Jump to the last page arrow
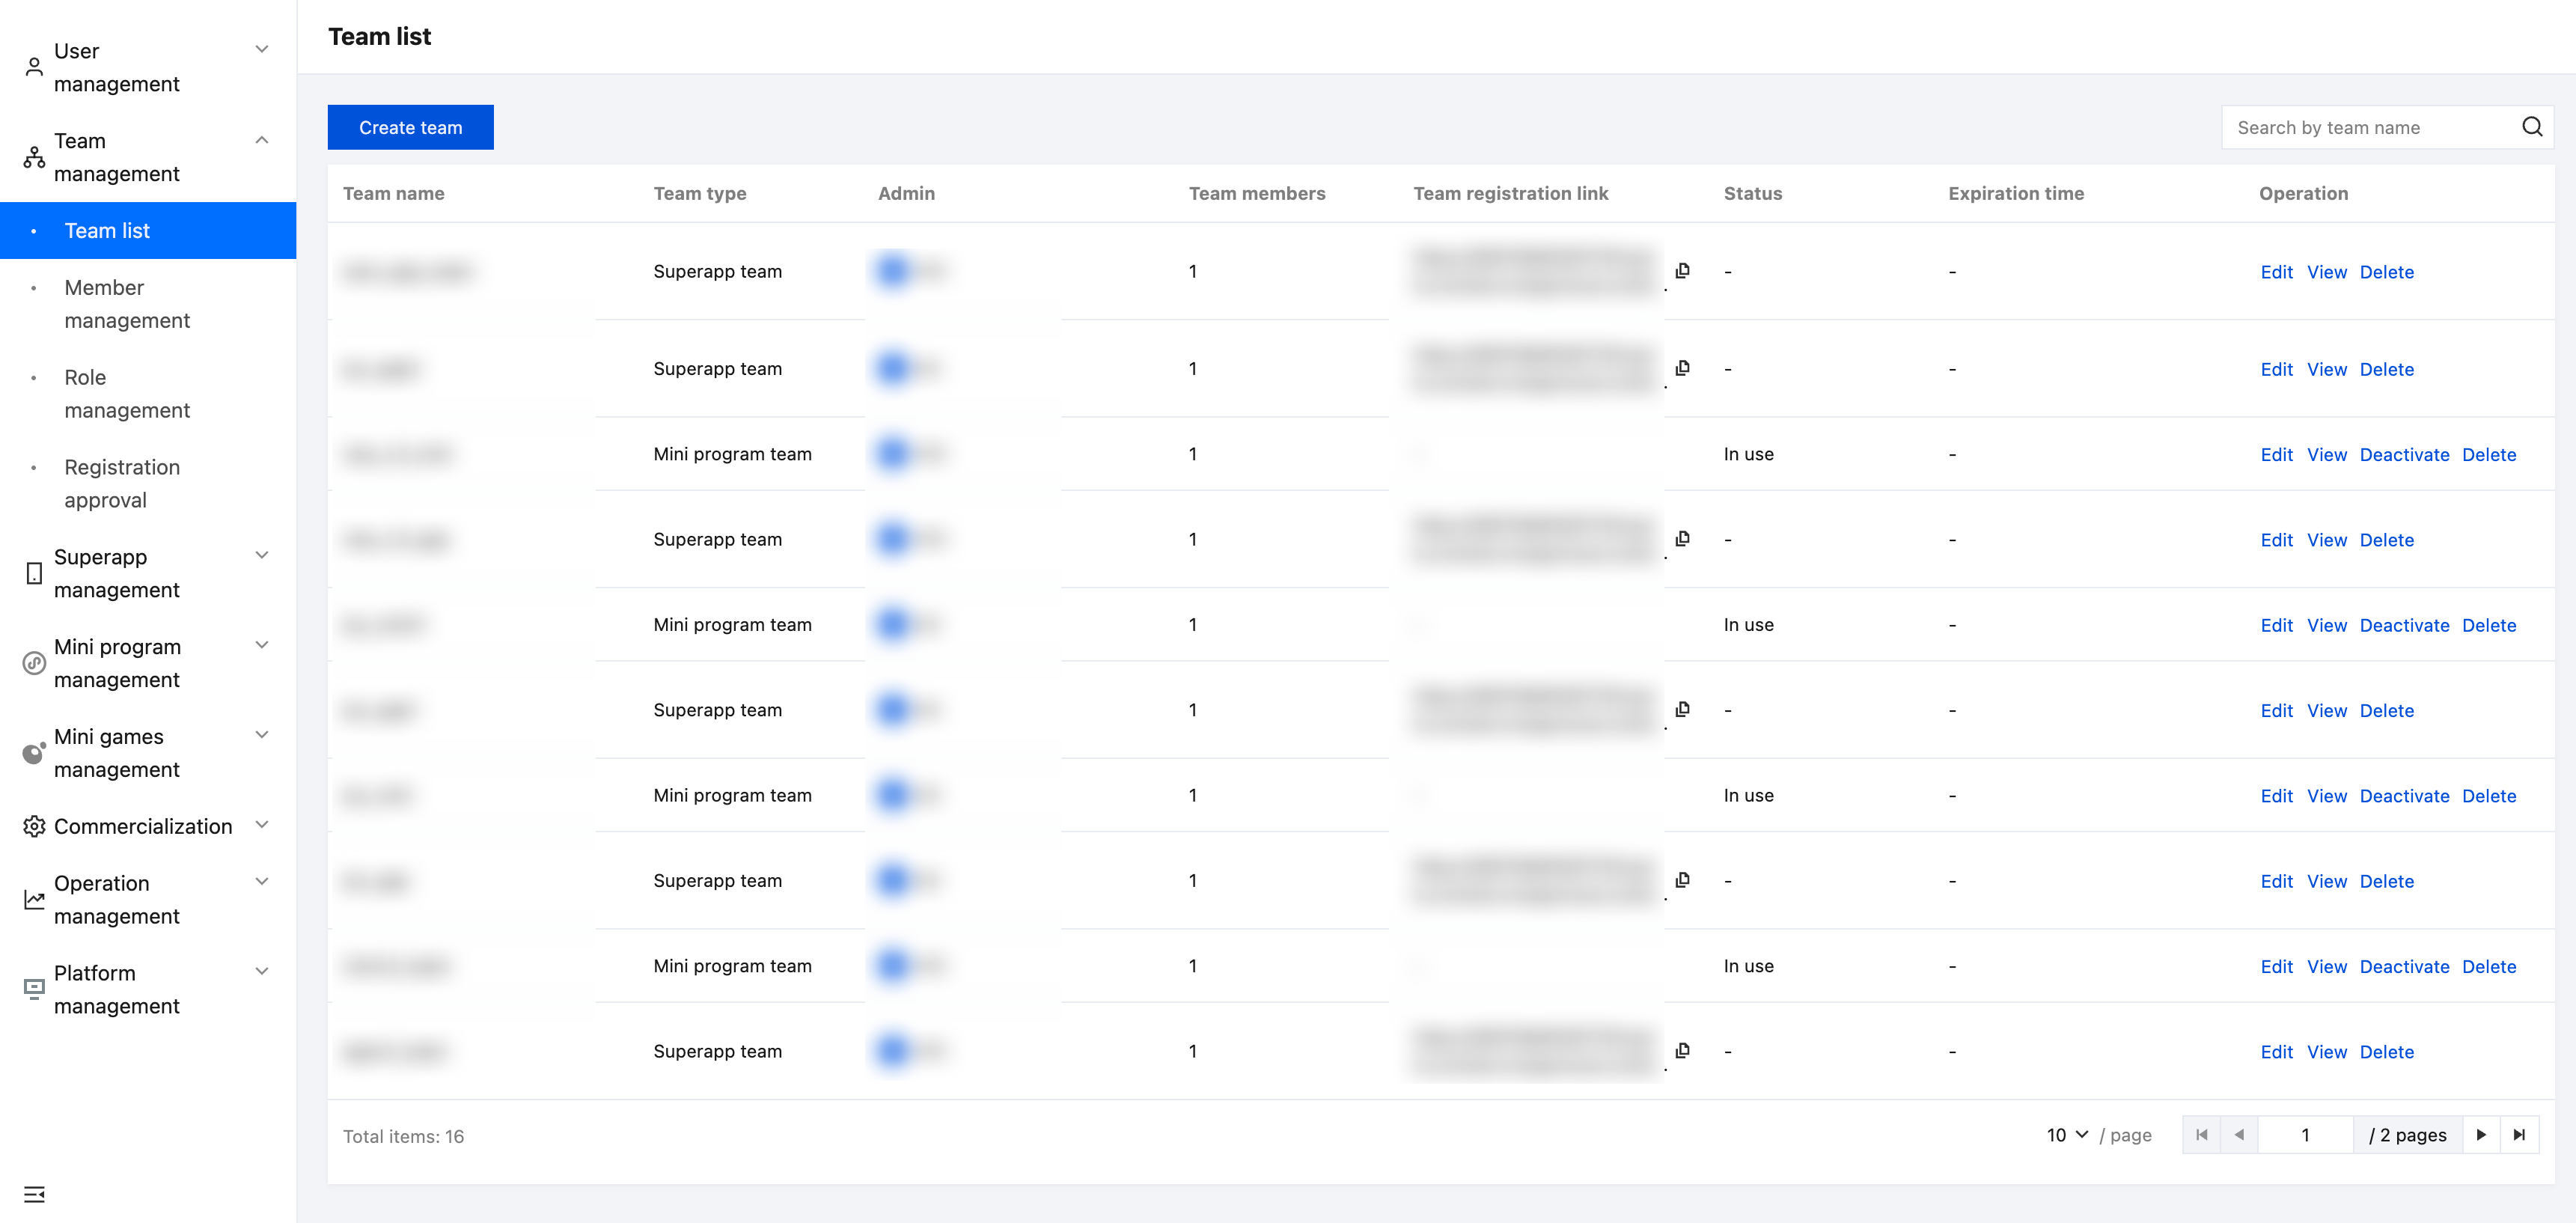This screenshot has height=1223, width=2576. (2519, 1135)
